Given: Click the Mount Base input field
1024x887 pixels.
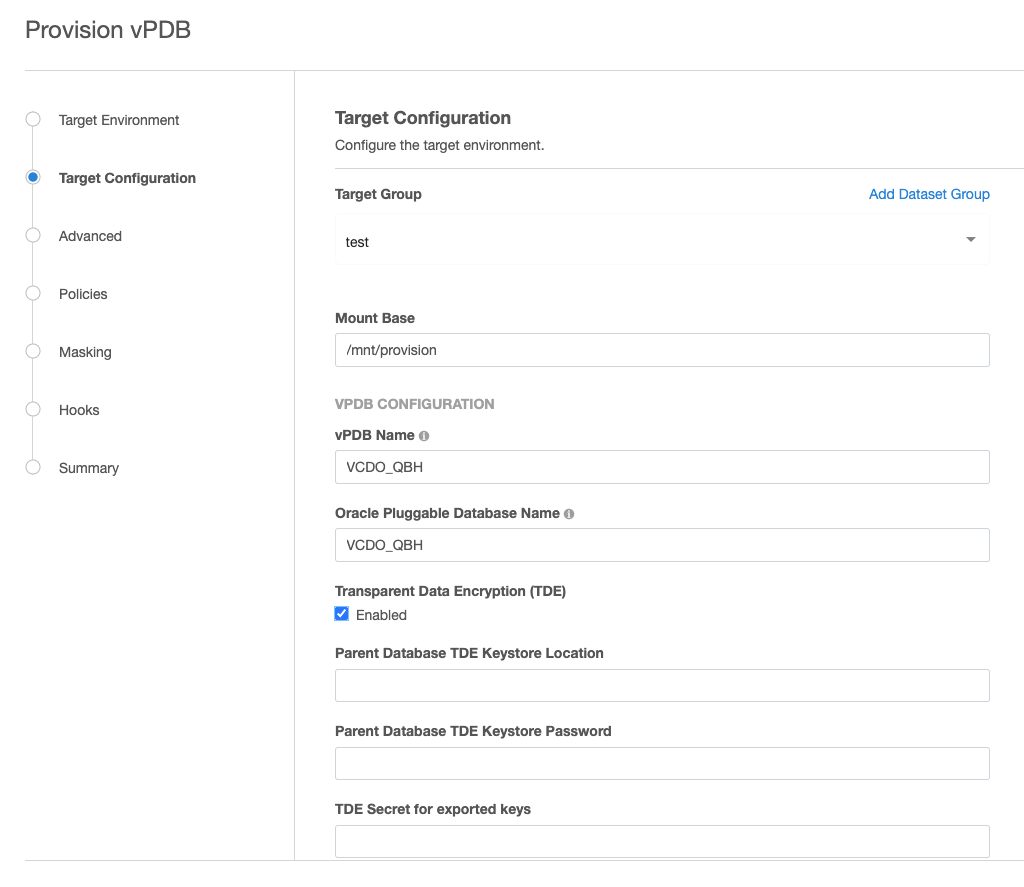Looking at the screenshot, I should 661,350.
